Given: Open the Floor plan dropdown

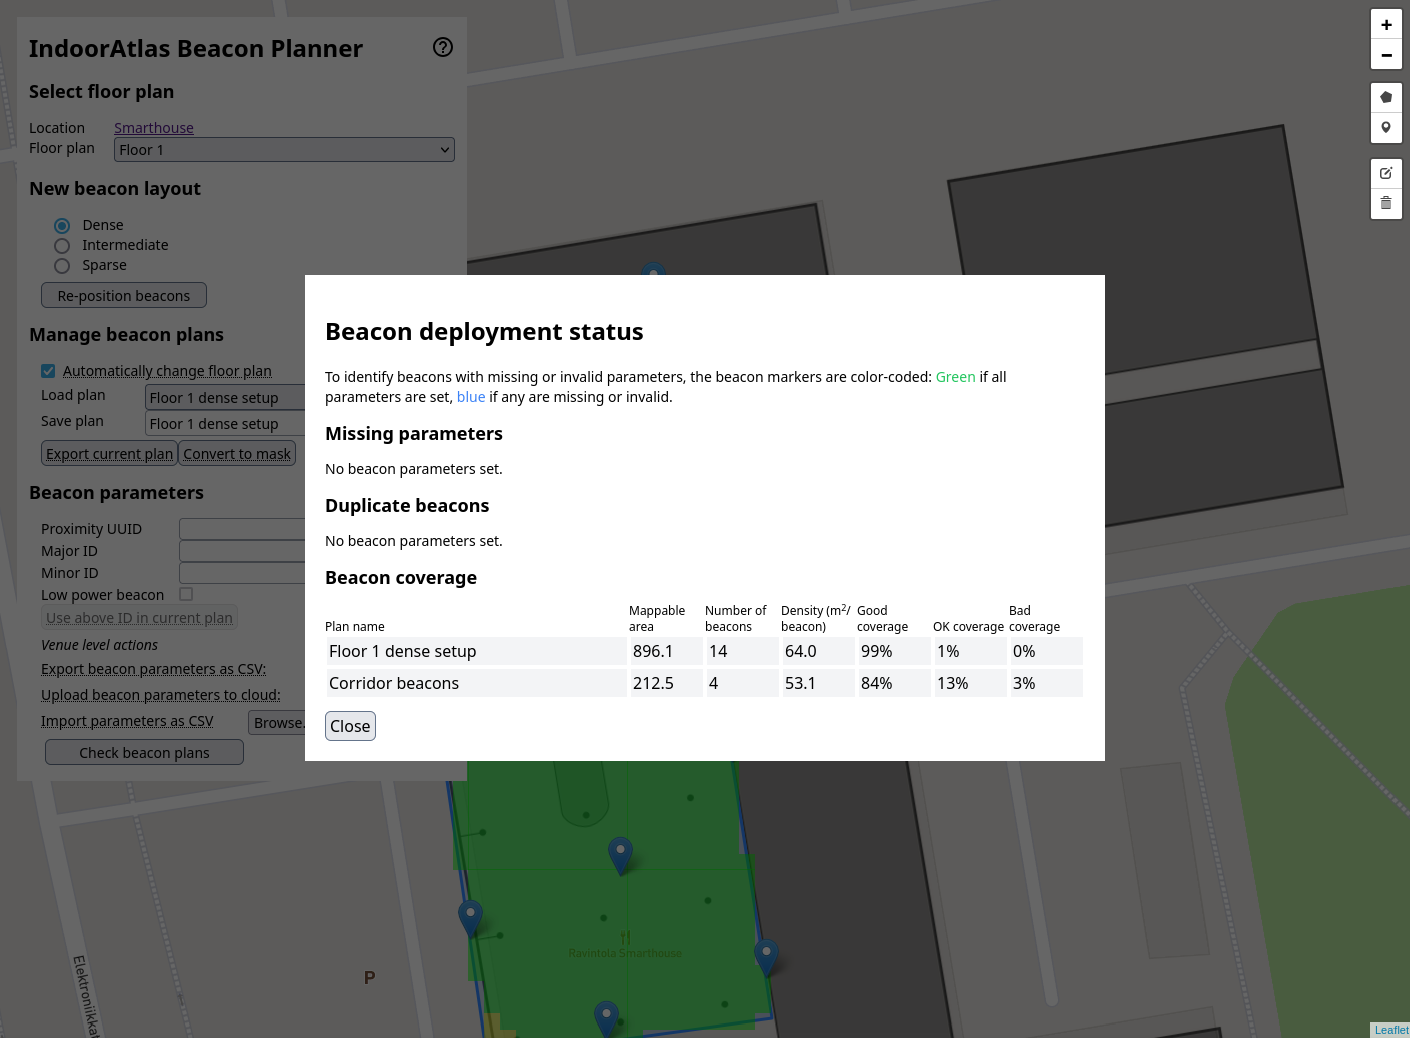Looking at the screenshot, I should pos(284,150).
